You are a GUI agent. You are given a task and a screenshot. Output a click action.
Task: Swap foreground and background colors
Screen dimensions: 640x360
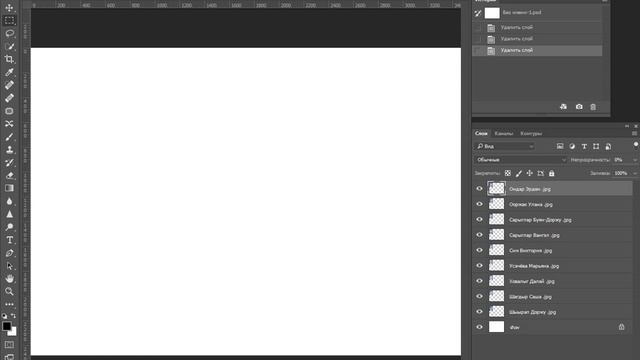[x=13, y=316]
